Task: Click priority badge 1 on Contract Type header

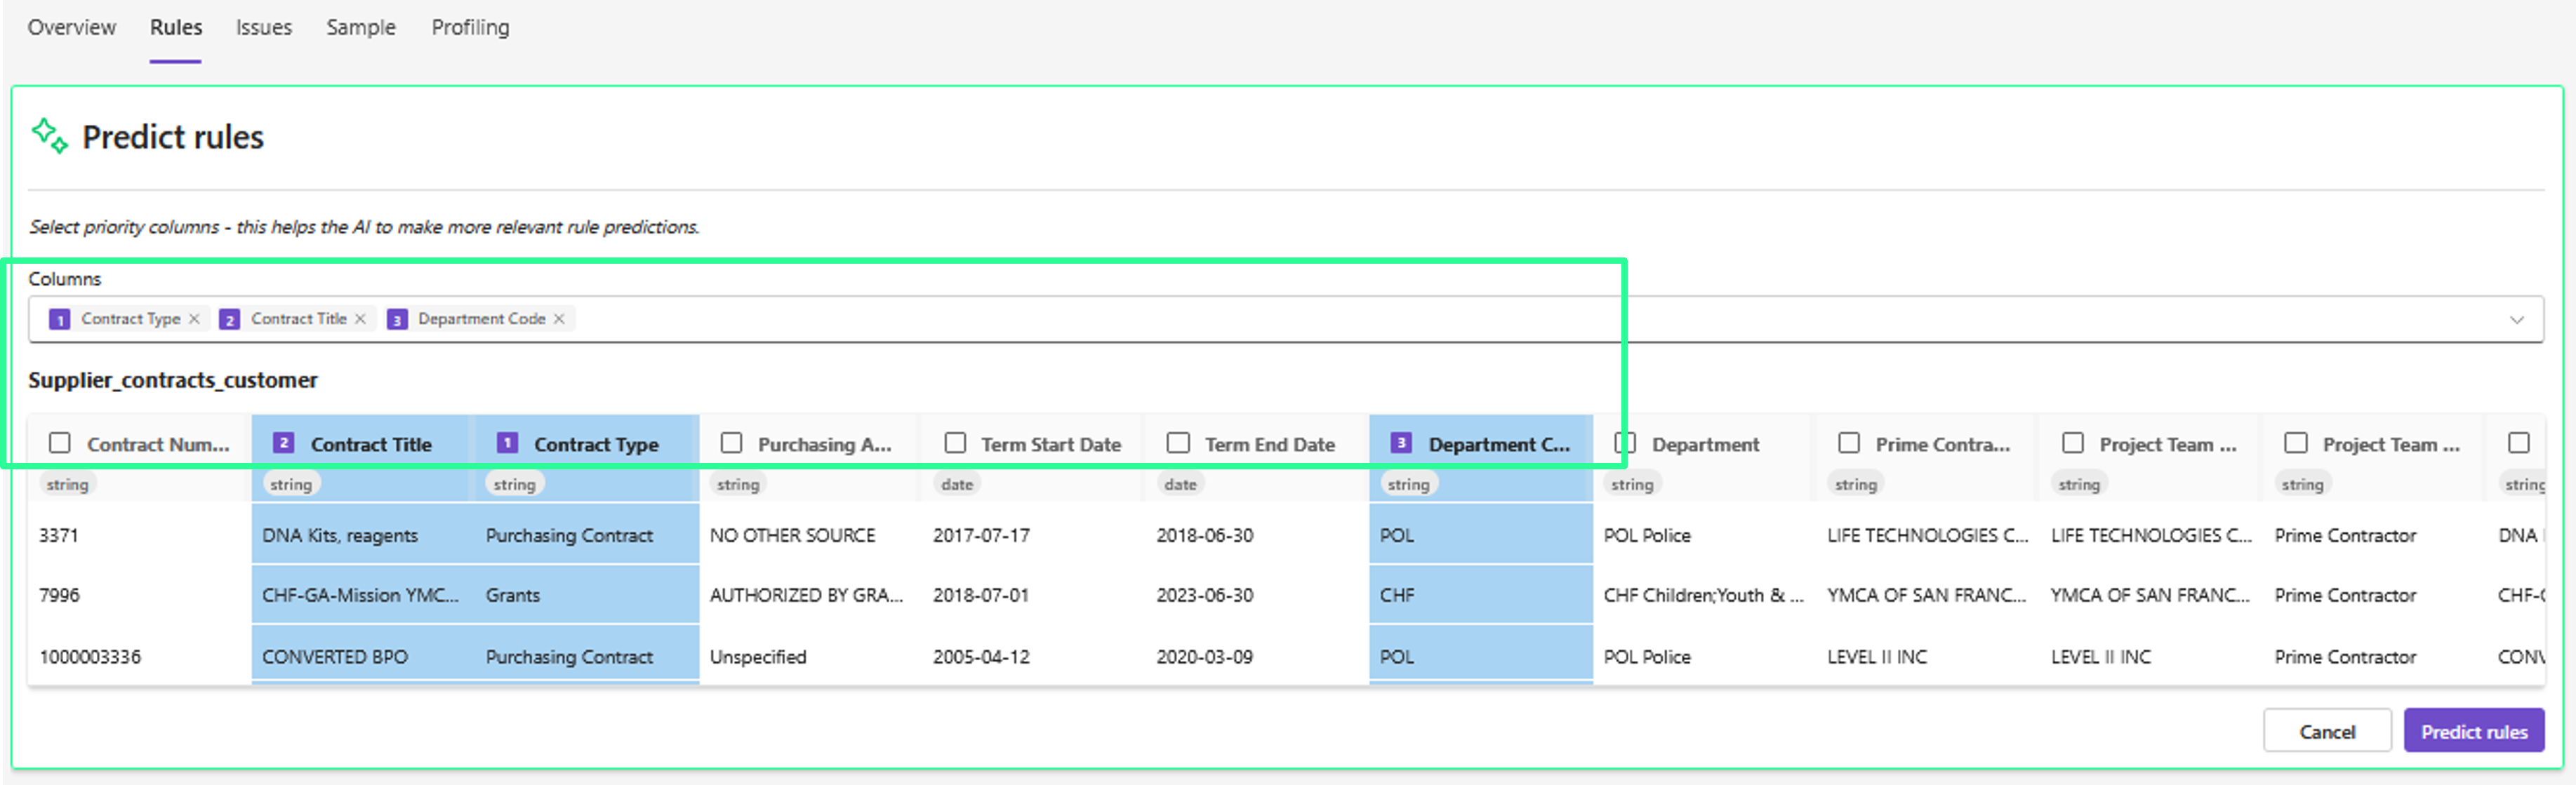Action: pyautogui.click(x=507, y=443)
